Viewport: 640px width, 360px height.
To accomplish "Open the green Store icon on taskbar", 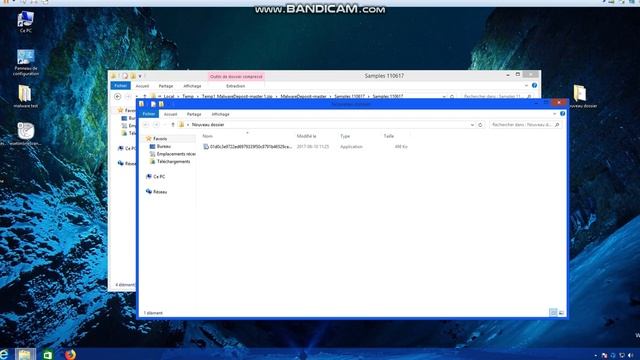I will pyautogui.click(x=47, y=355).
